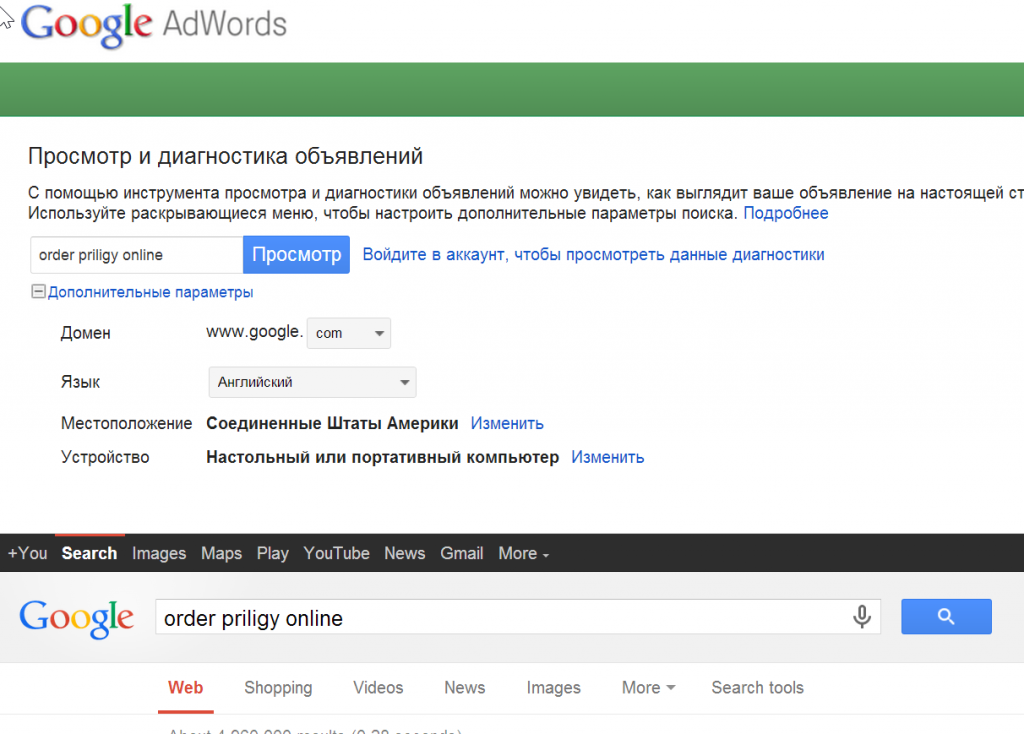Open Play in the black bar
Screen dimensions: 1024x734
[273, 553]
